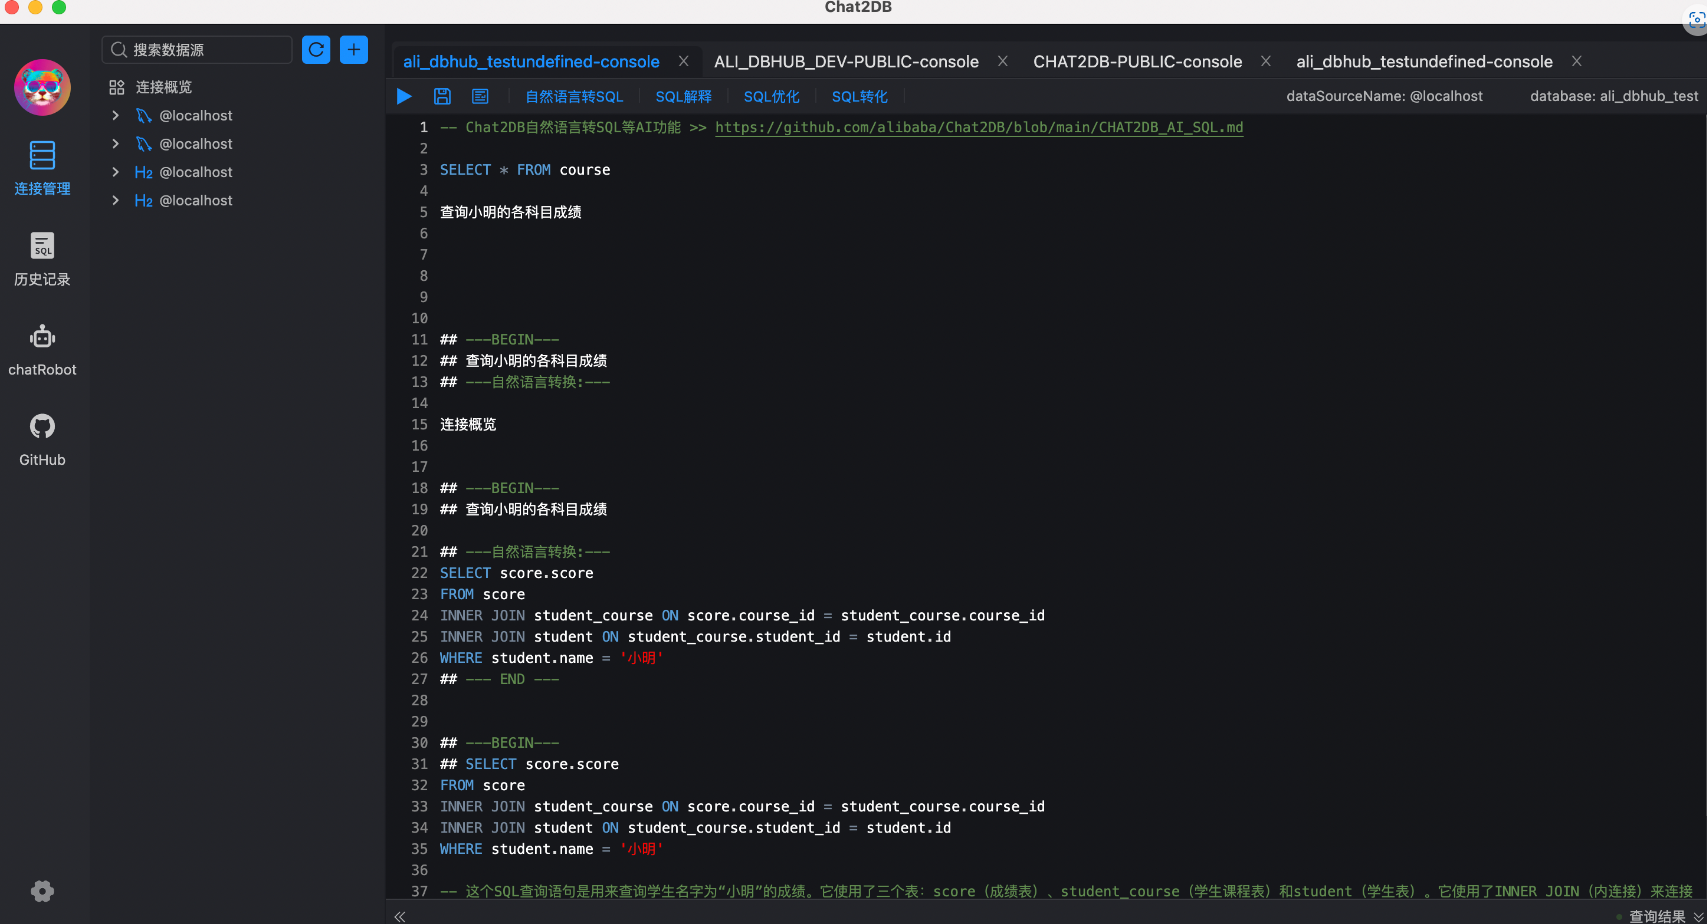Screen dimensions: 1707x924
Task: Open the Chat2DB GitHub link in line 1
Action: 979,127
